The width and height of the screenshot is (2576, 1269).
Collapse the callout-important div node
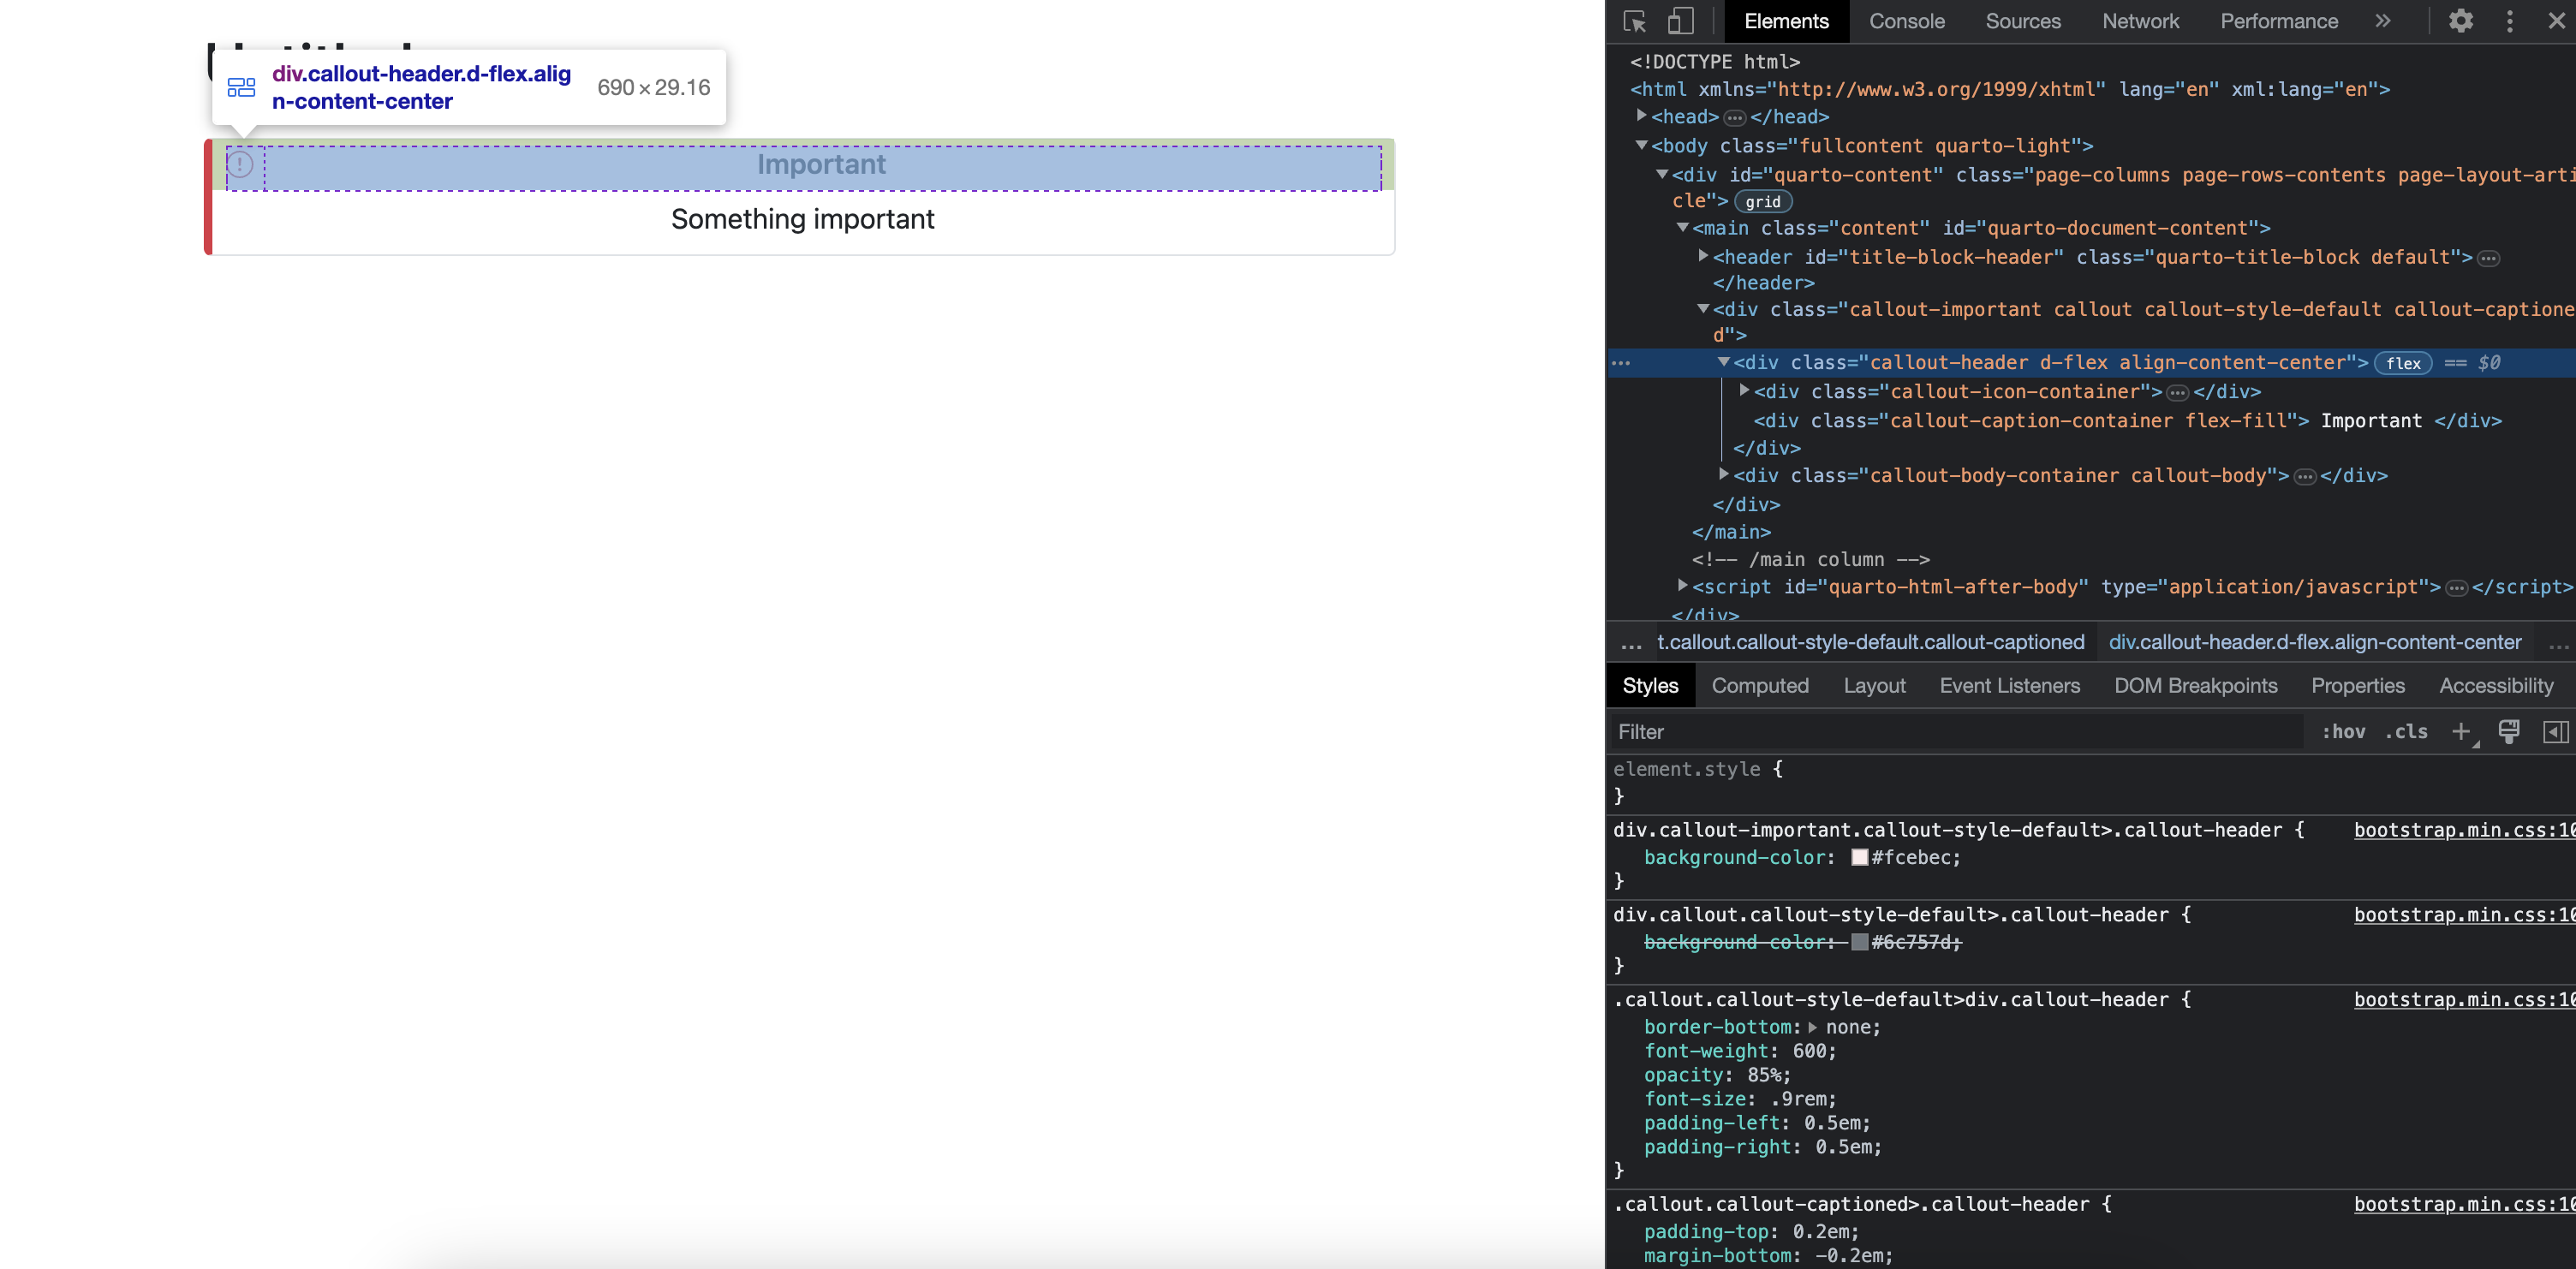tap(1703, 309)
